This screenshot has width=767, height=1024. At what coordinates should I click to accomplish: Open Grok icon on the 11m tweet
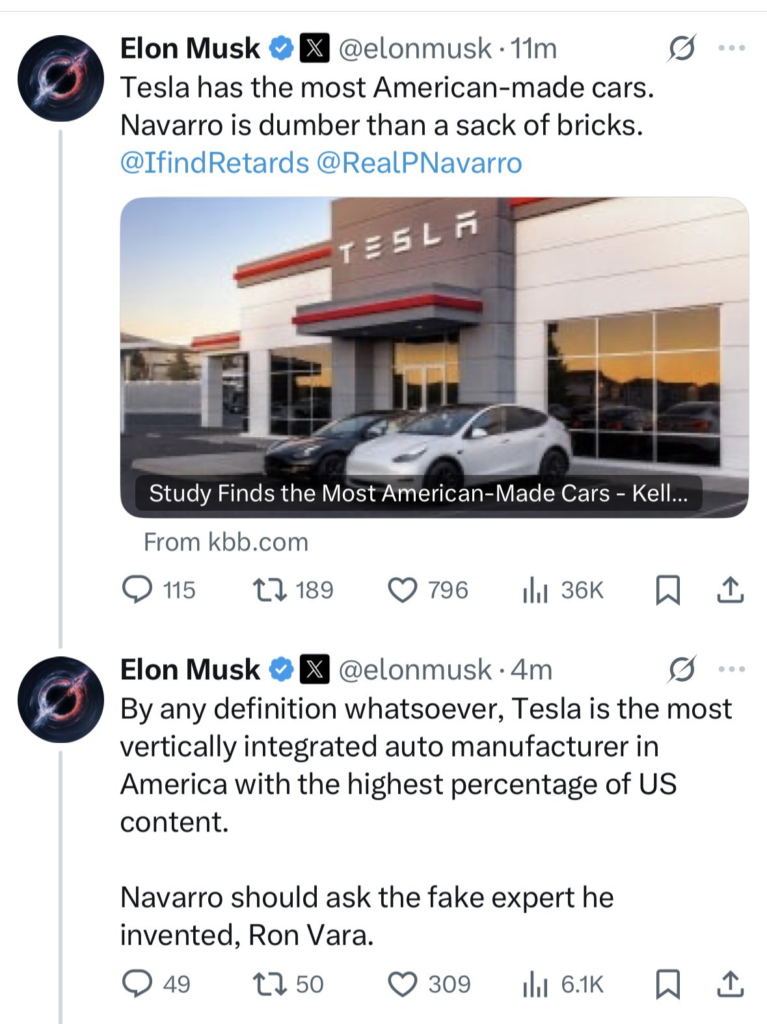[681, 48]
